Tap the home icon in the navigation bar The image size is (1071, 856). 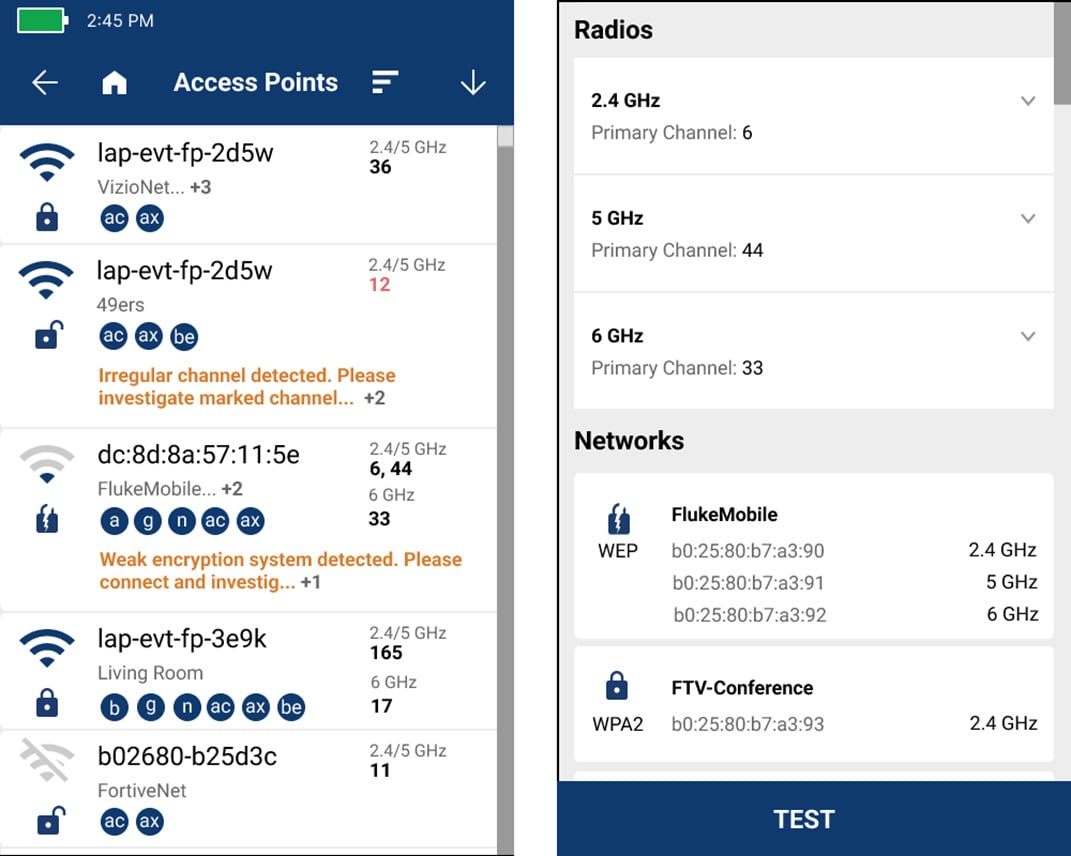[x=114, y=83]
